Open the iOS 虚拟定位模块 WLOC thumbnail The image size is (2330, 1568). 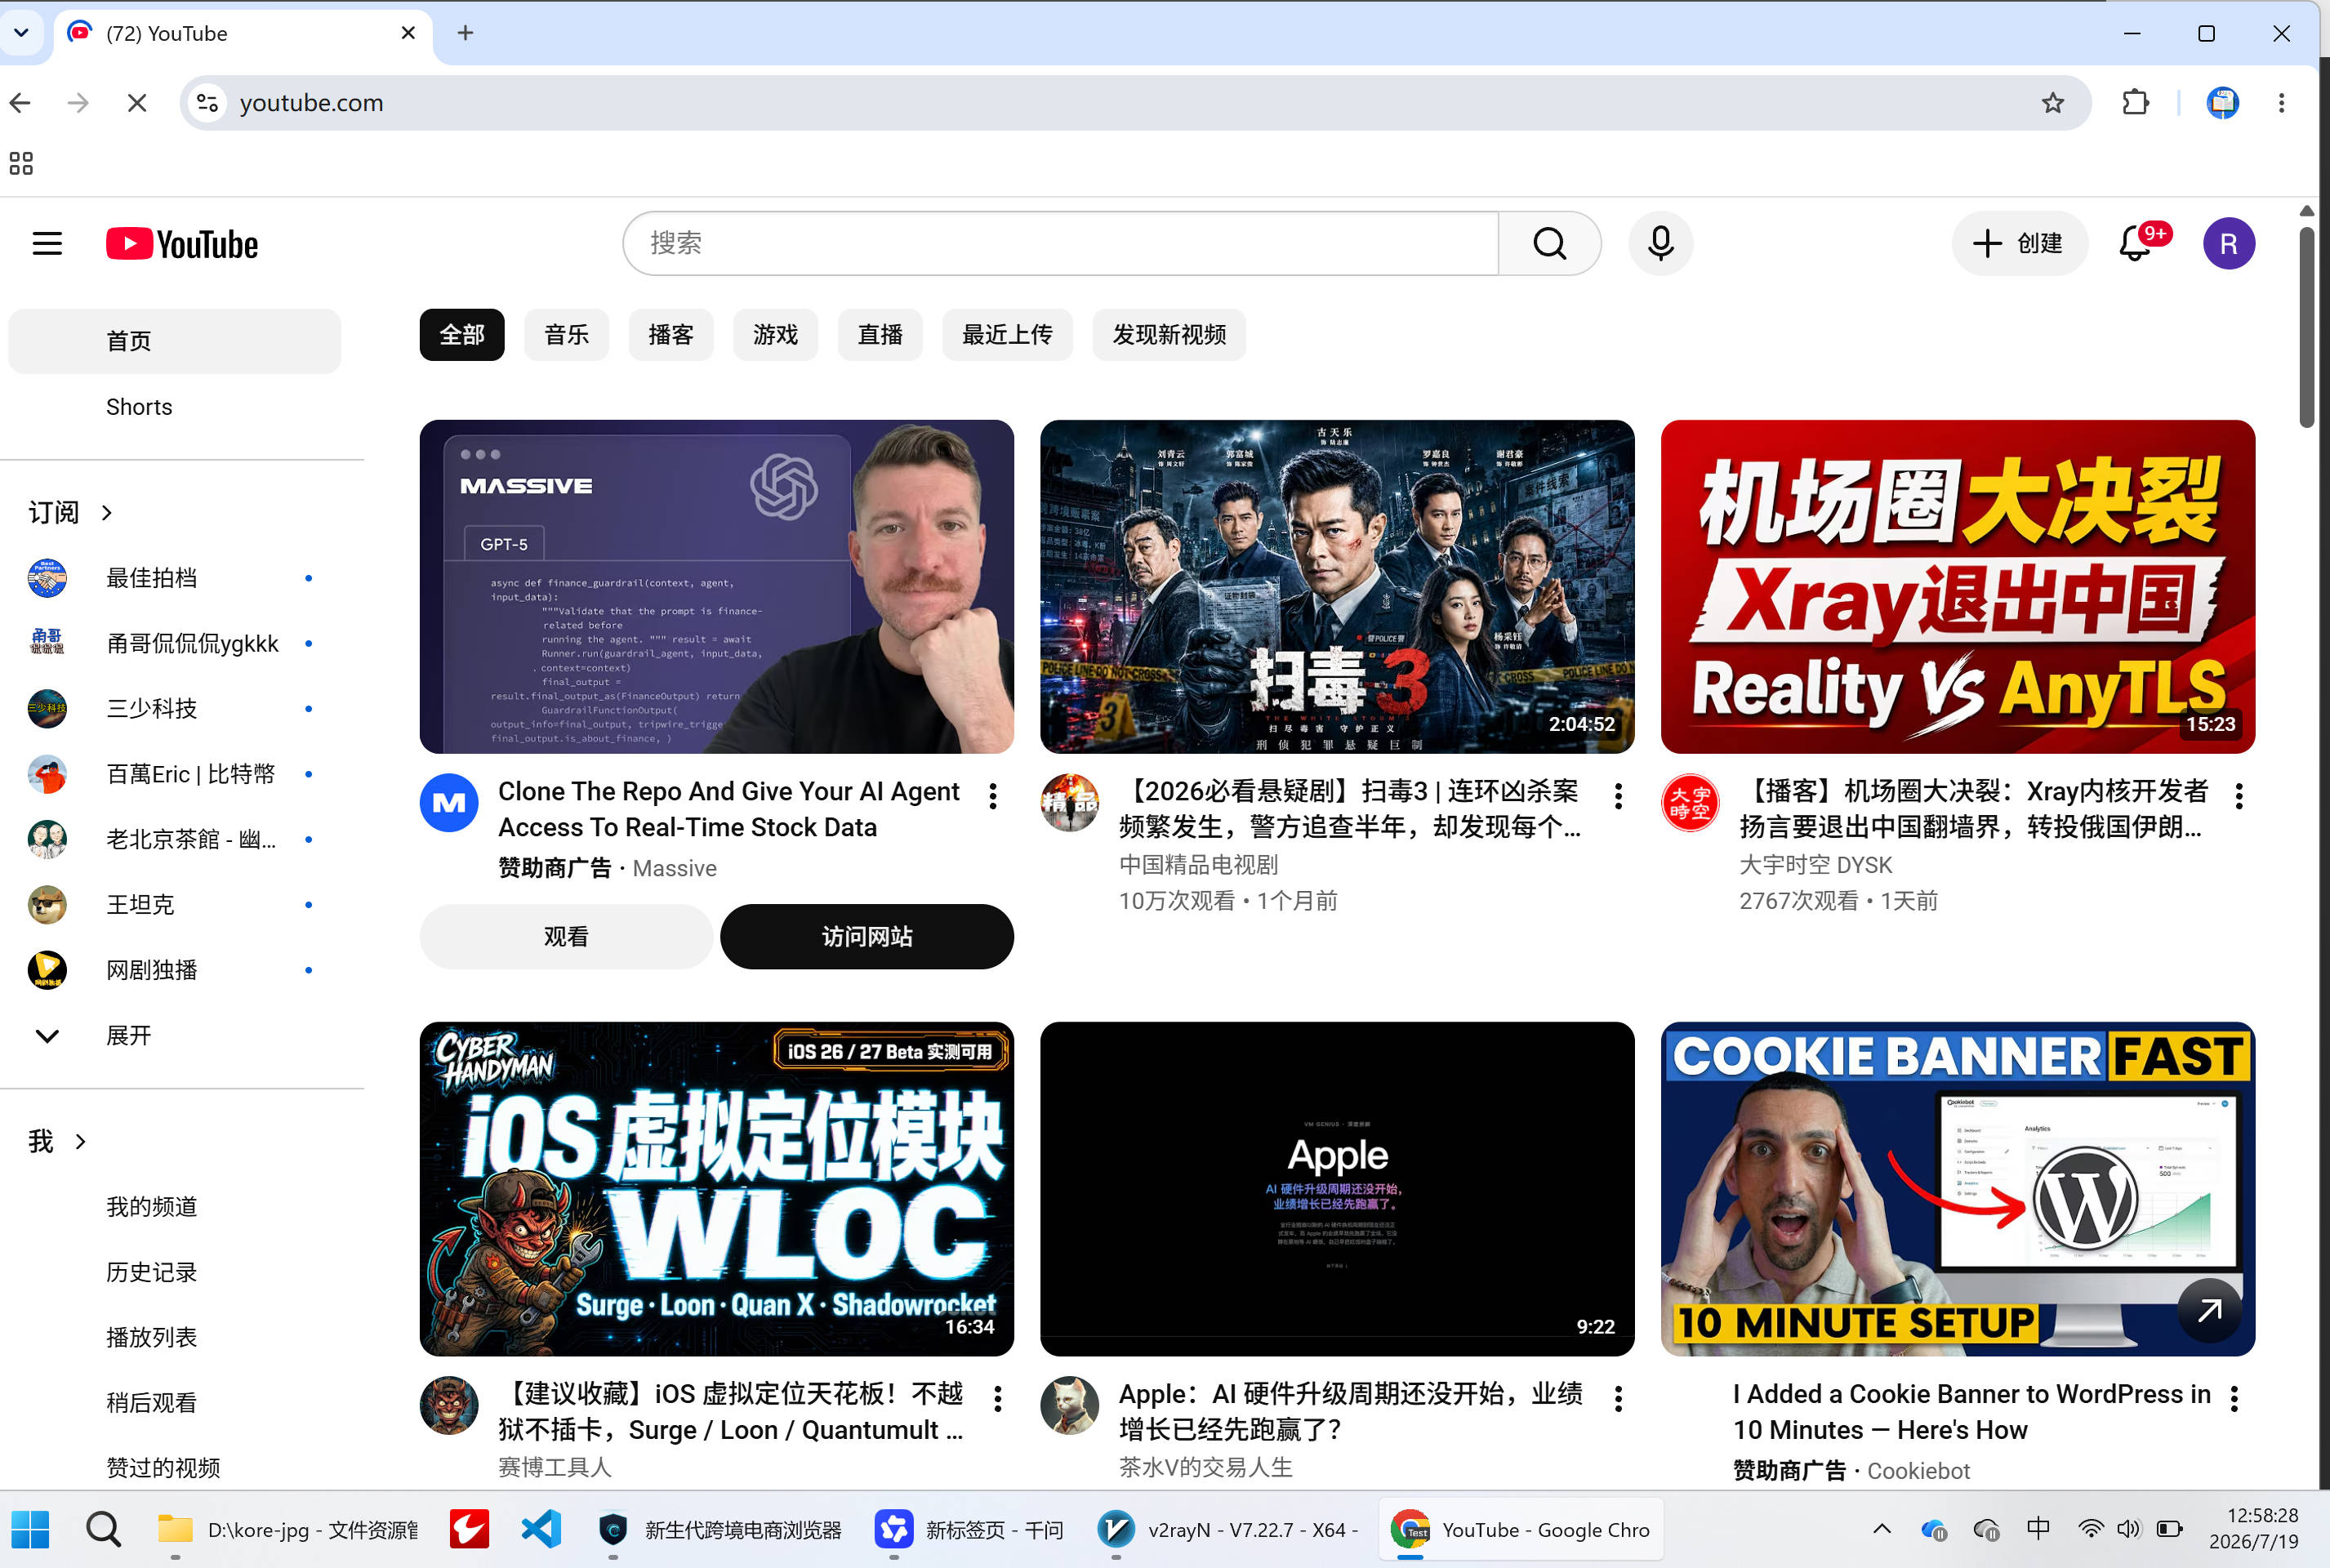coord(717,1189)
